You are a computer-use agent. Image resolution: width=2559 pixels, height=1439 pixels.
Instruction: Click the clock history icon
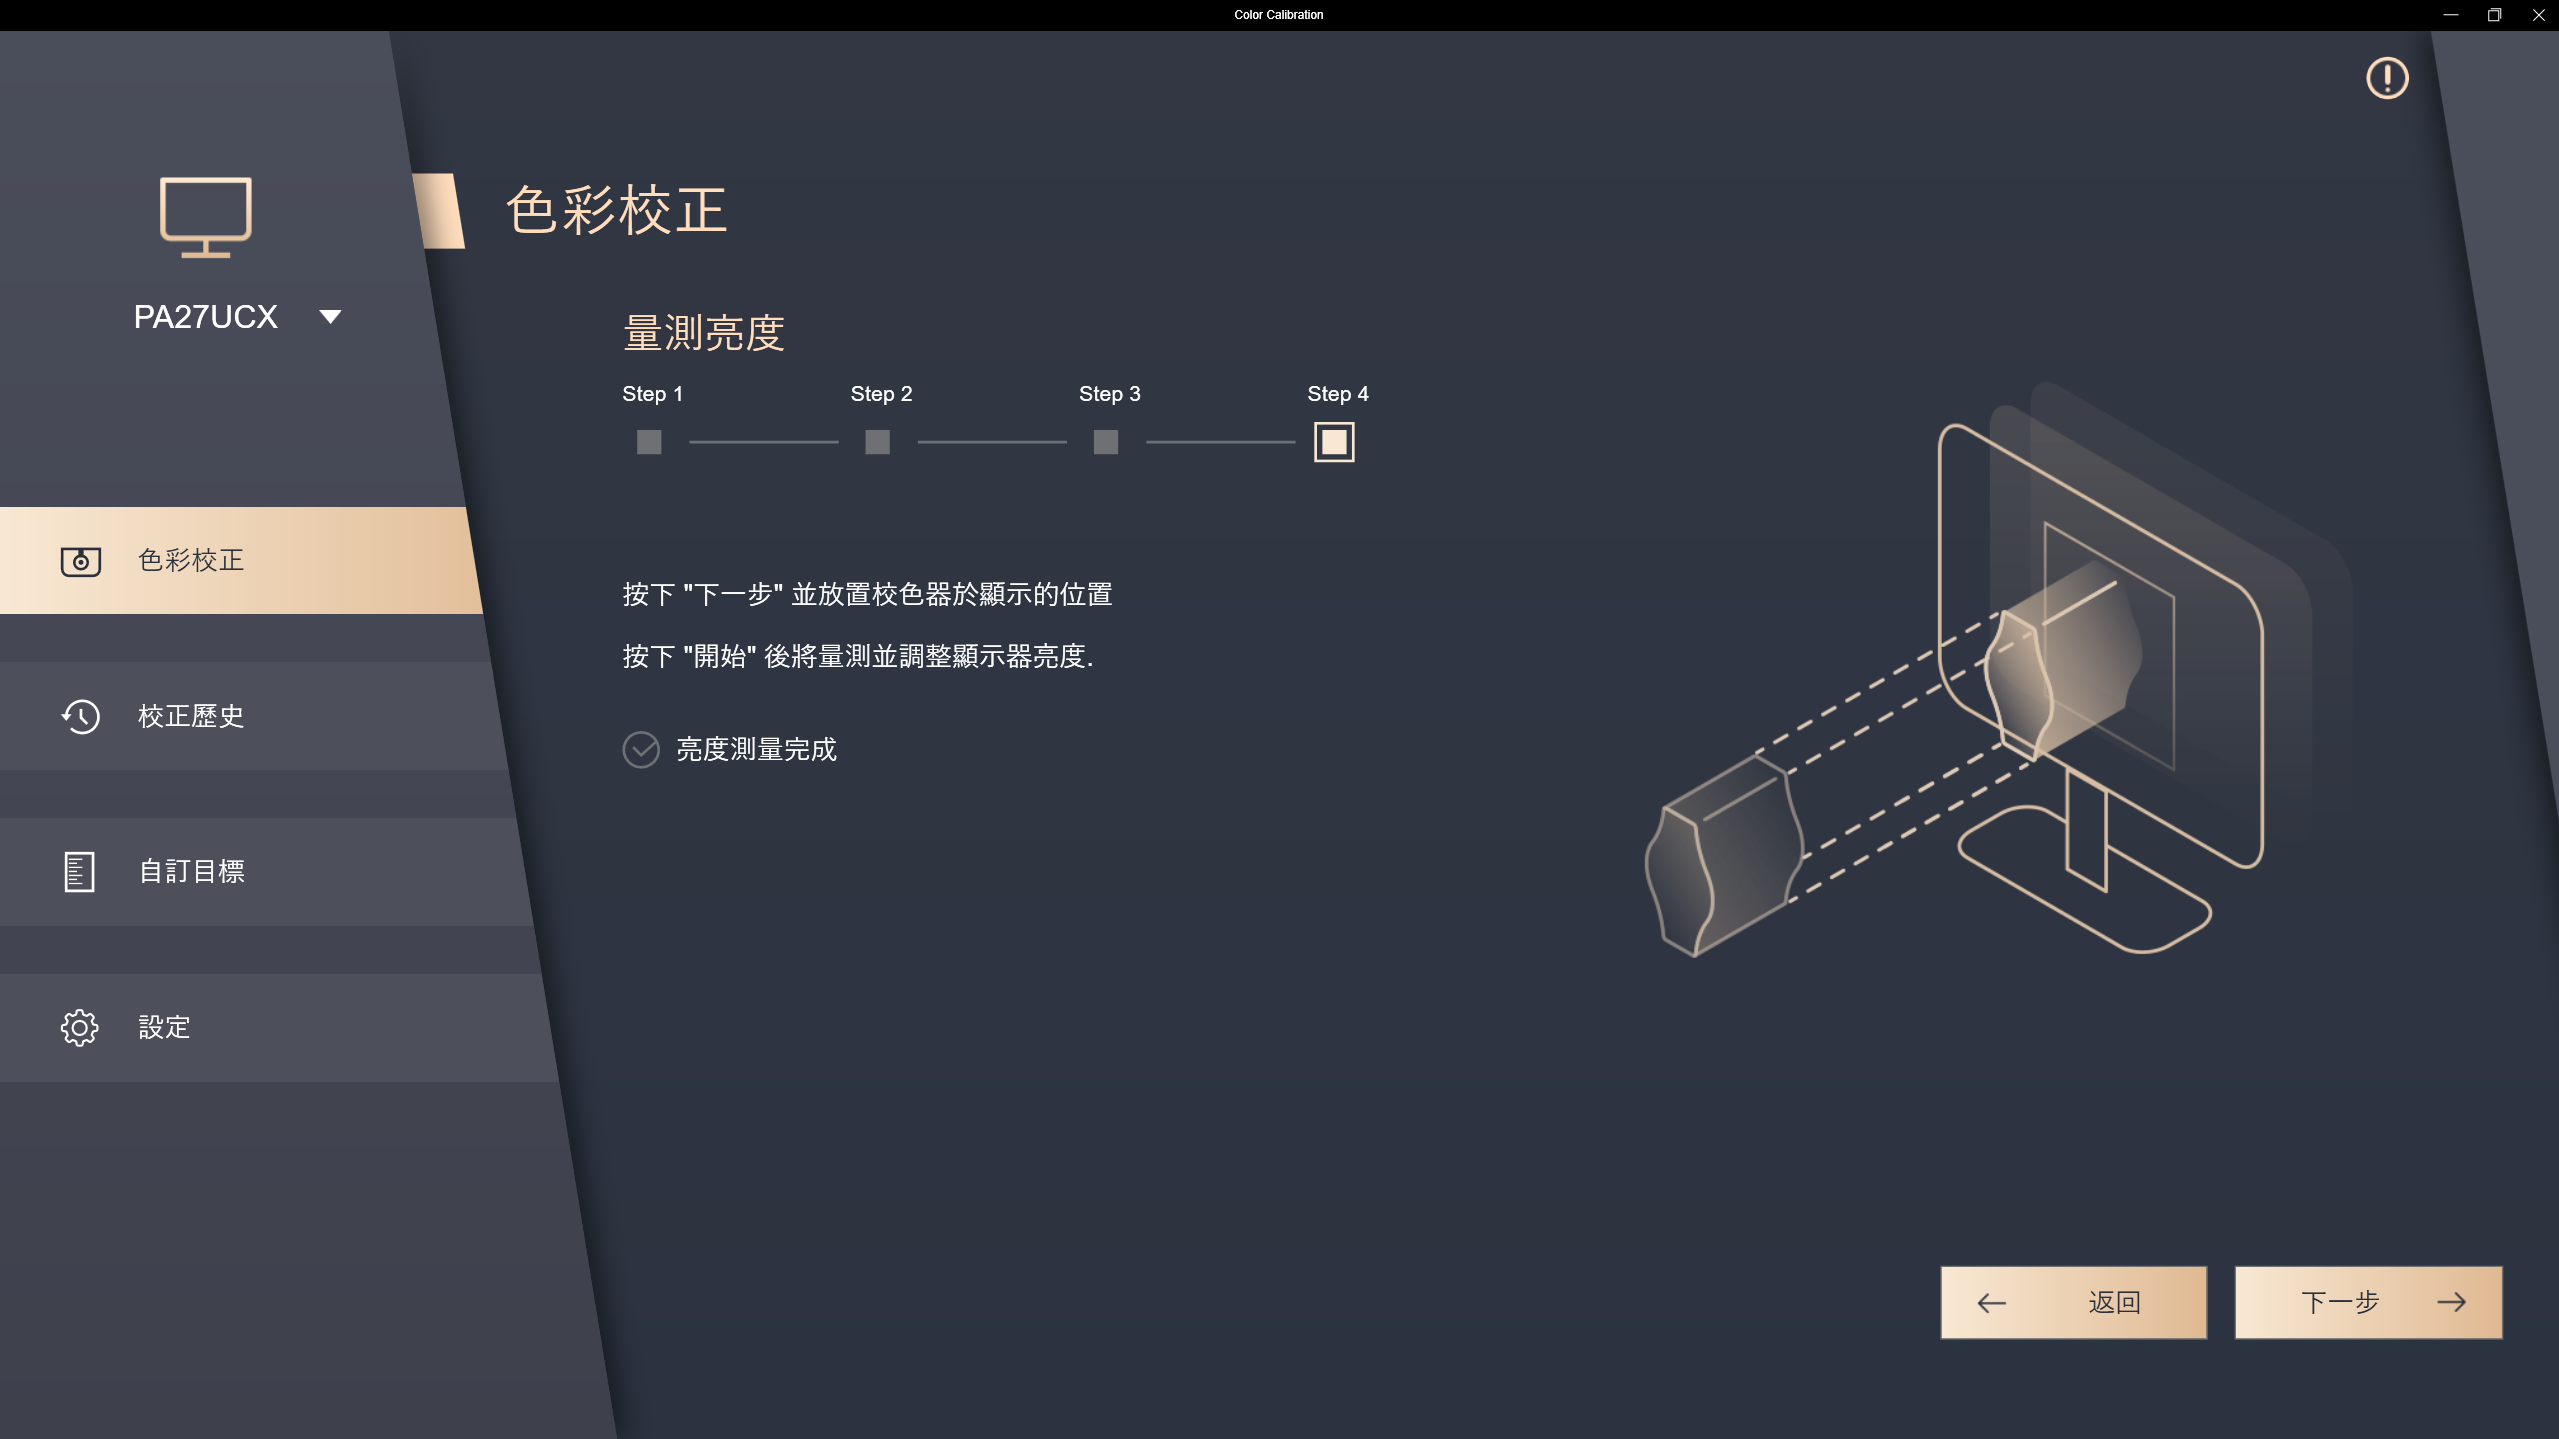pyautogui.click(x=80, y=716)
